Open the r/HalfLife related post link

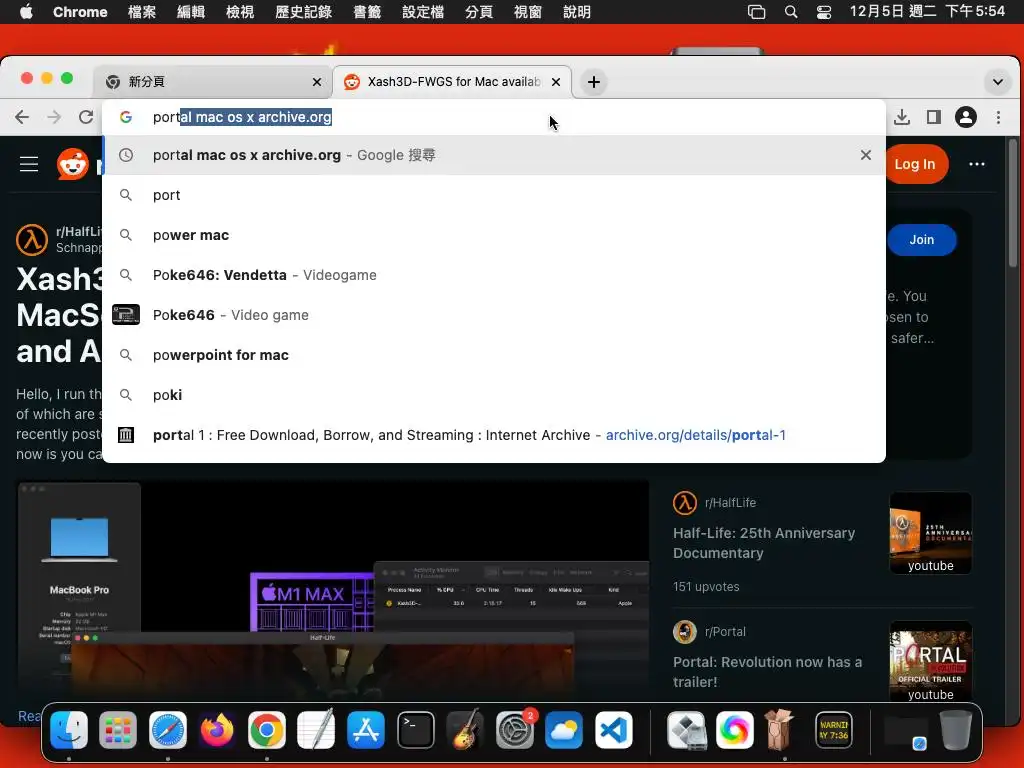click(x=730, y=503)
